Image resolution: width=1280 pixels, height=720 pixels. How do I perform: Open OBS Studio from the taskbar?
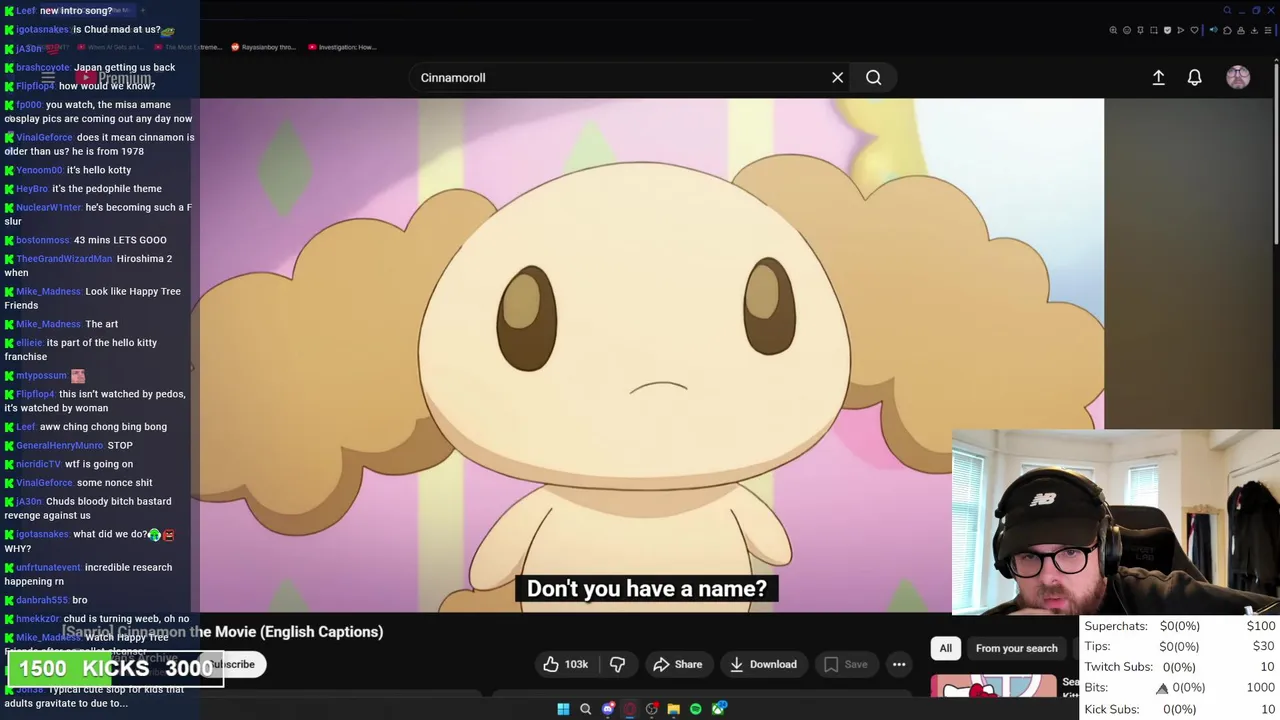coord(652,709)
